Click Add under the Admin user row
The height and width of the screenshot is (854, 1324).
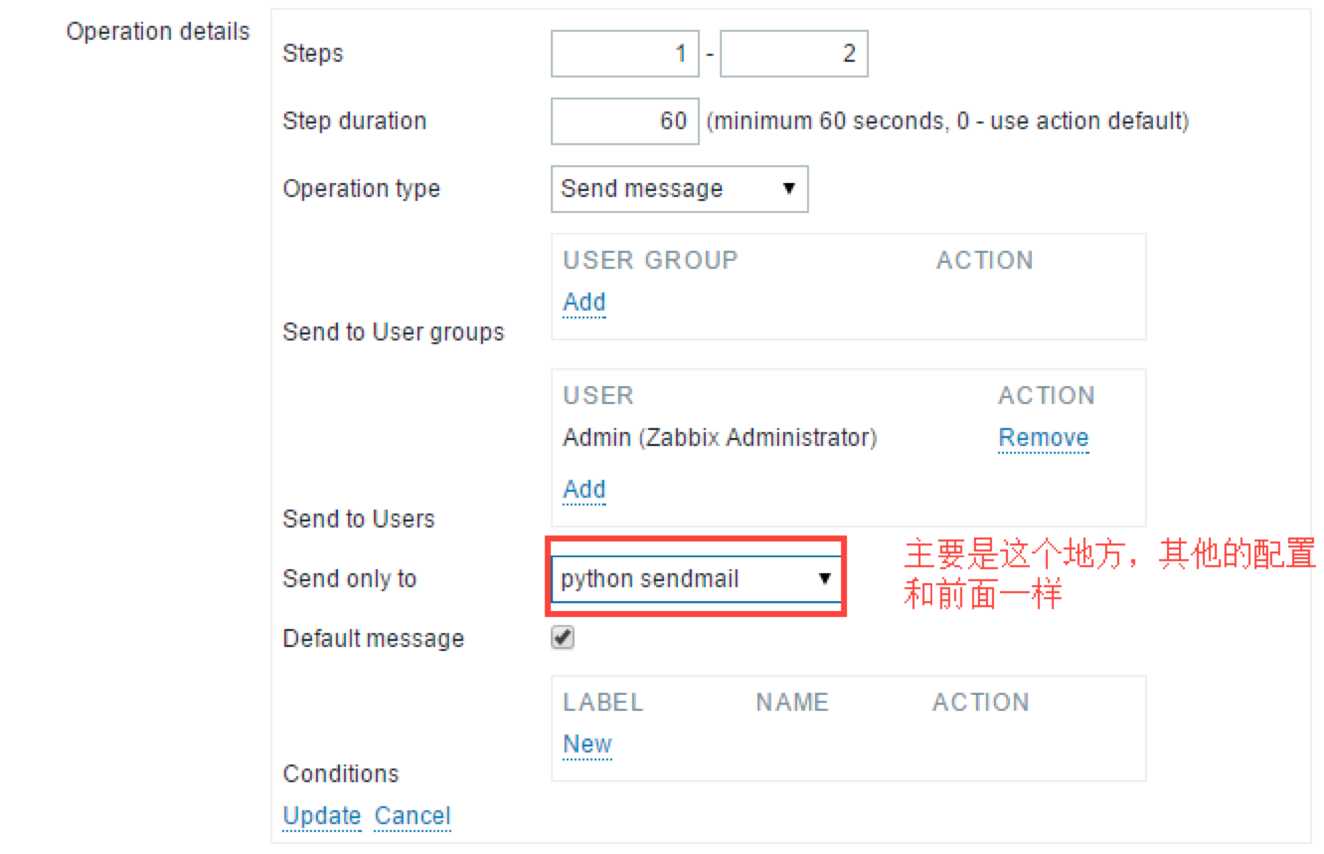pos(584,489)
